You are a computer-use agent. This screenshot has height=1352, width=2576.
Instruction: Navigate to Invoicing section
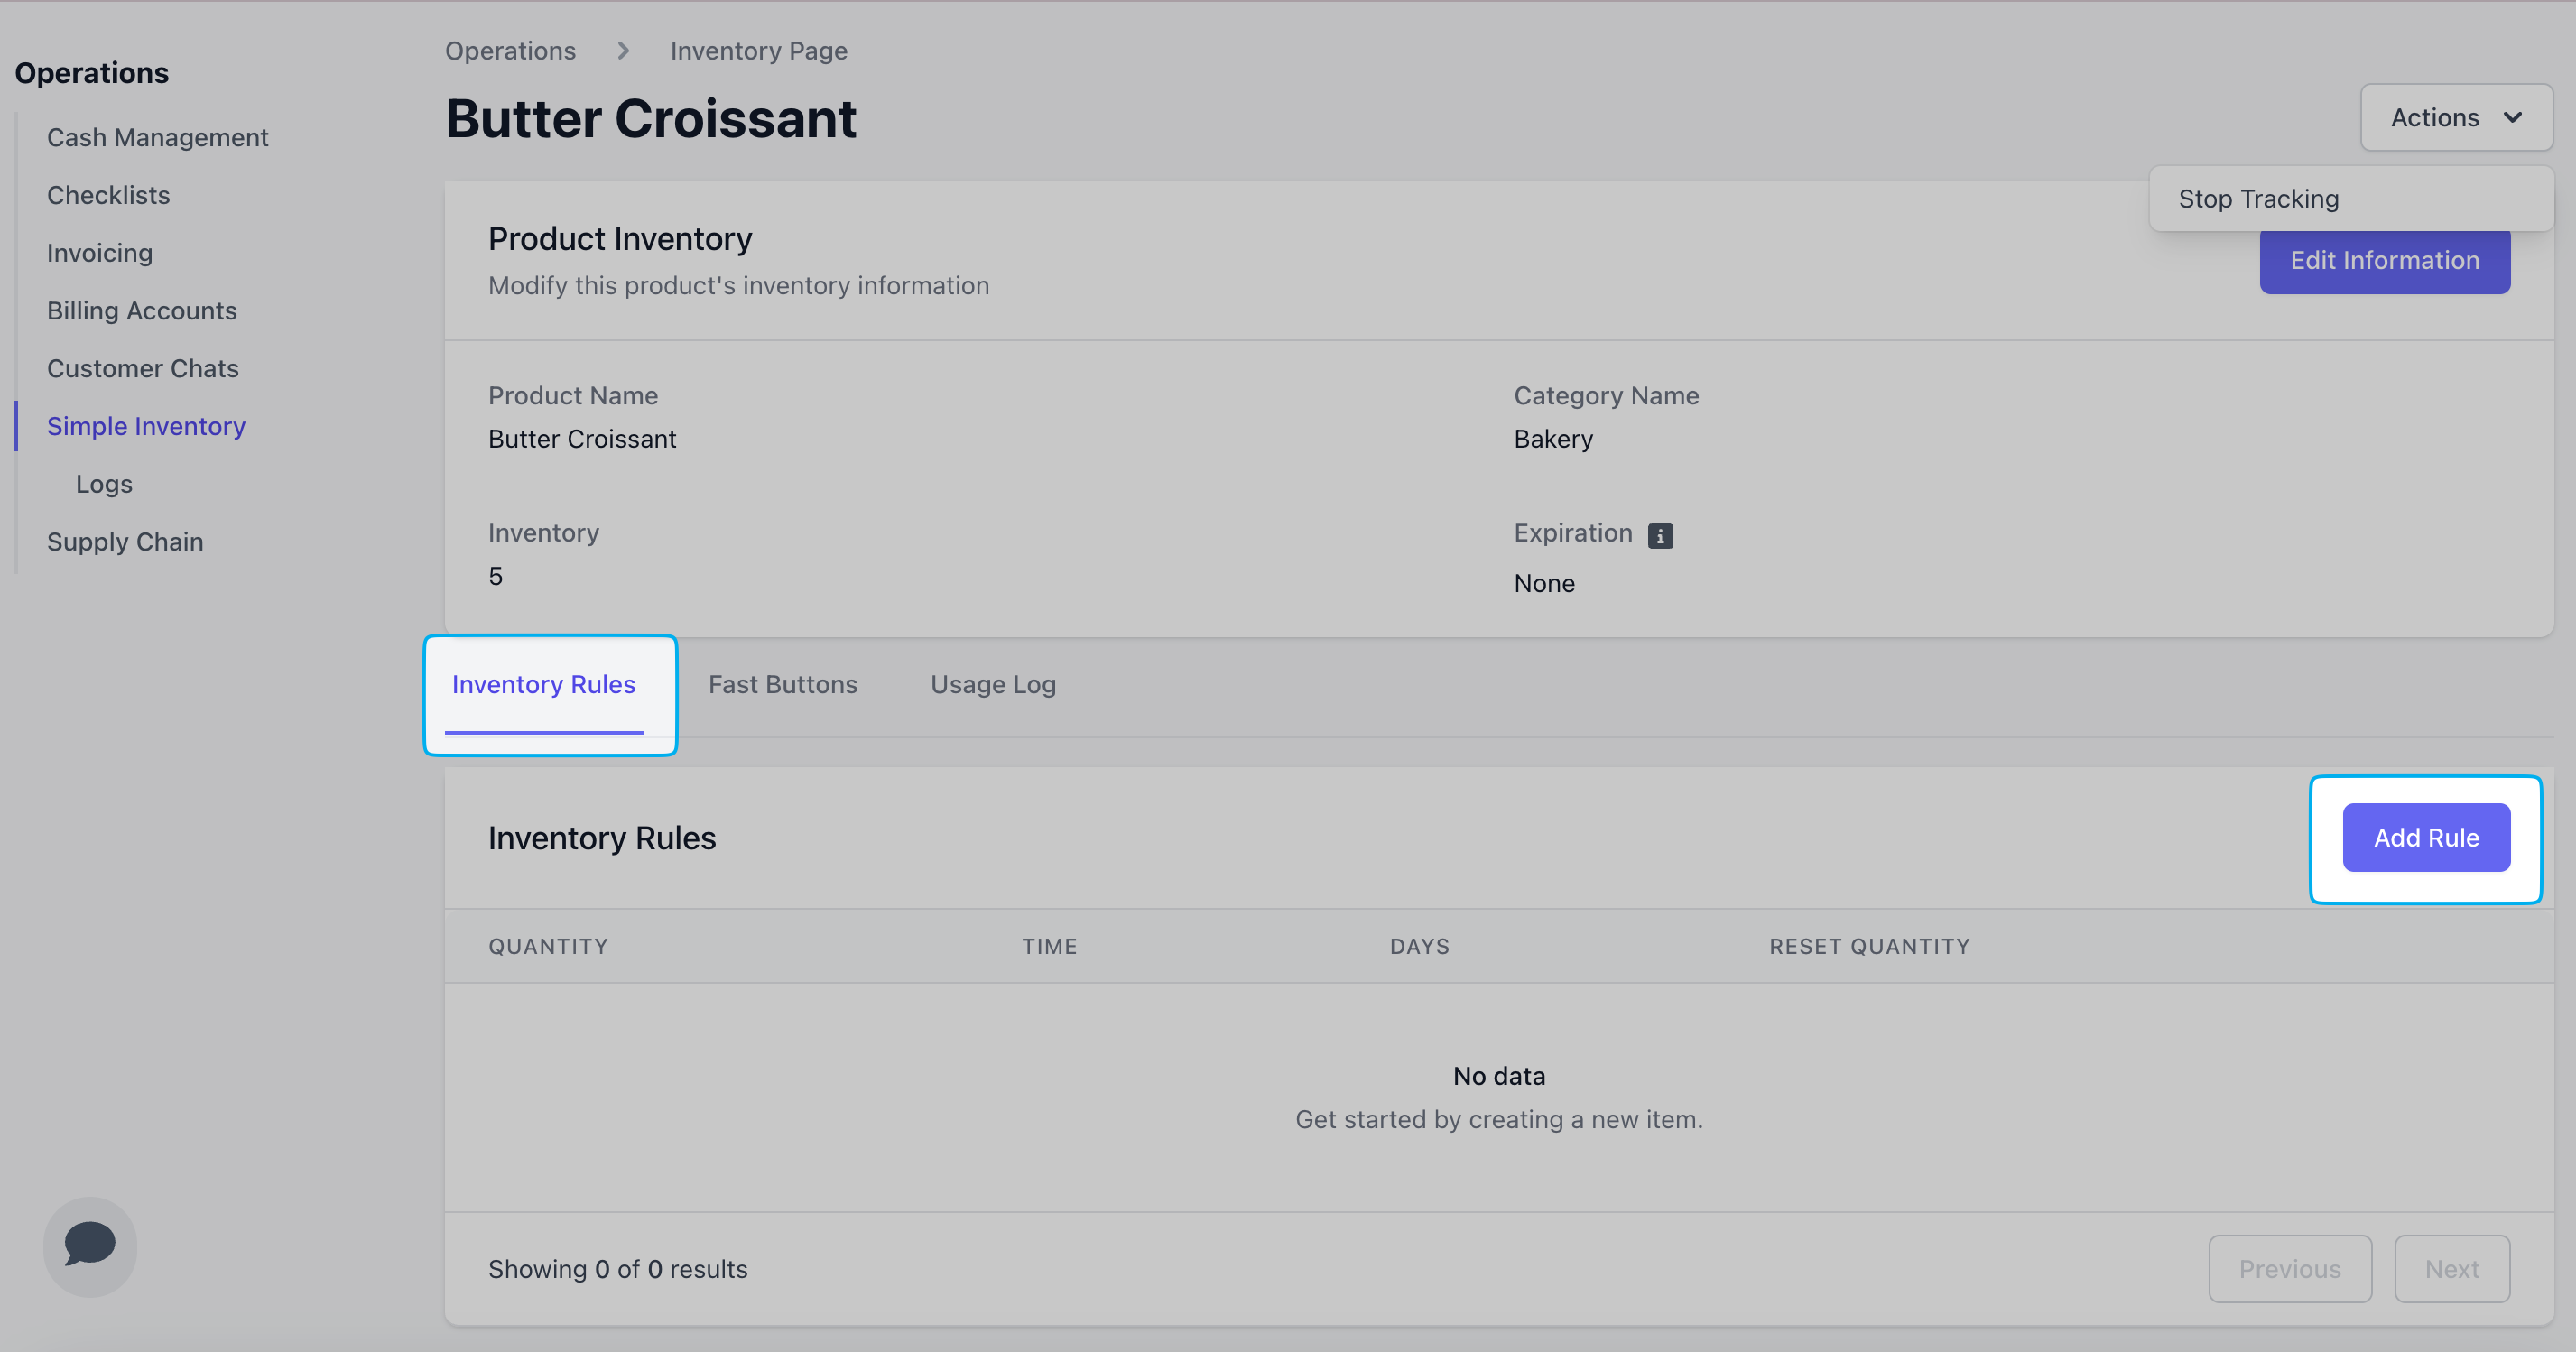[x=99, y=253]
